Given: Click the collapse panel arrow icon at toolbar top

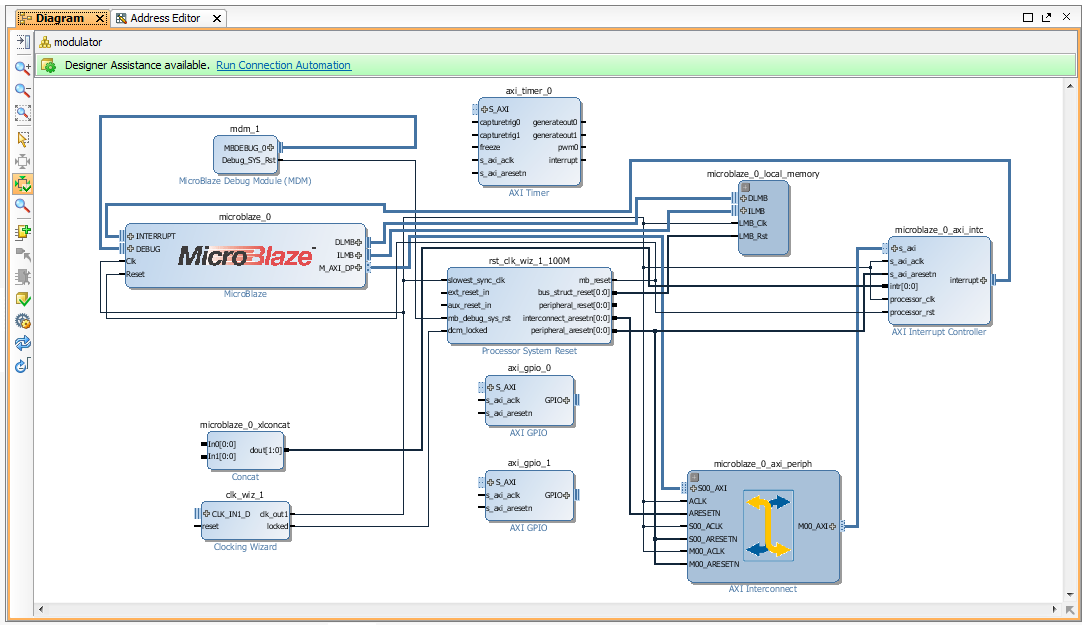Looking at the screenshot, I should tap(23, 42).
